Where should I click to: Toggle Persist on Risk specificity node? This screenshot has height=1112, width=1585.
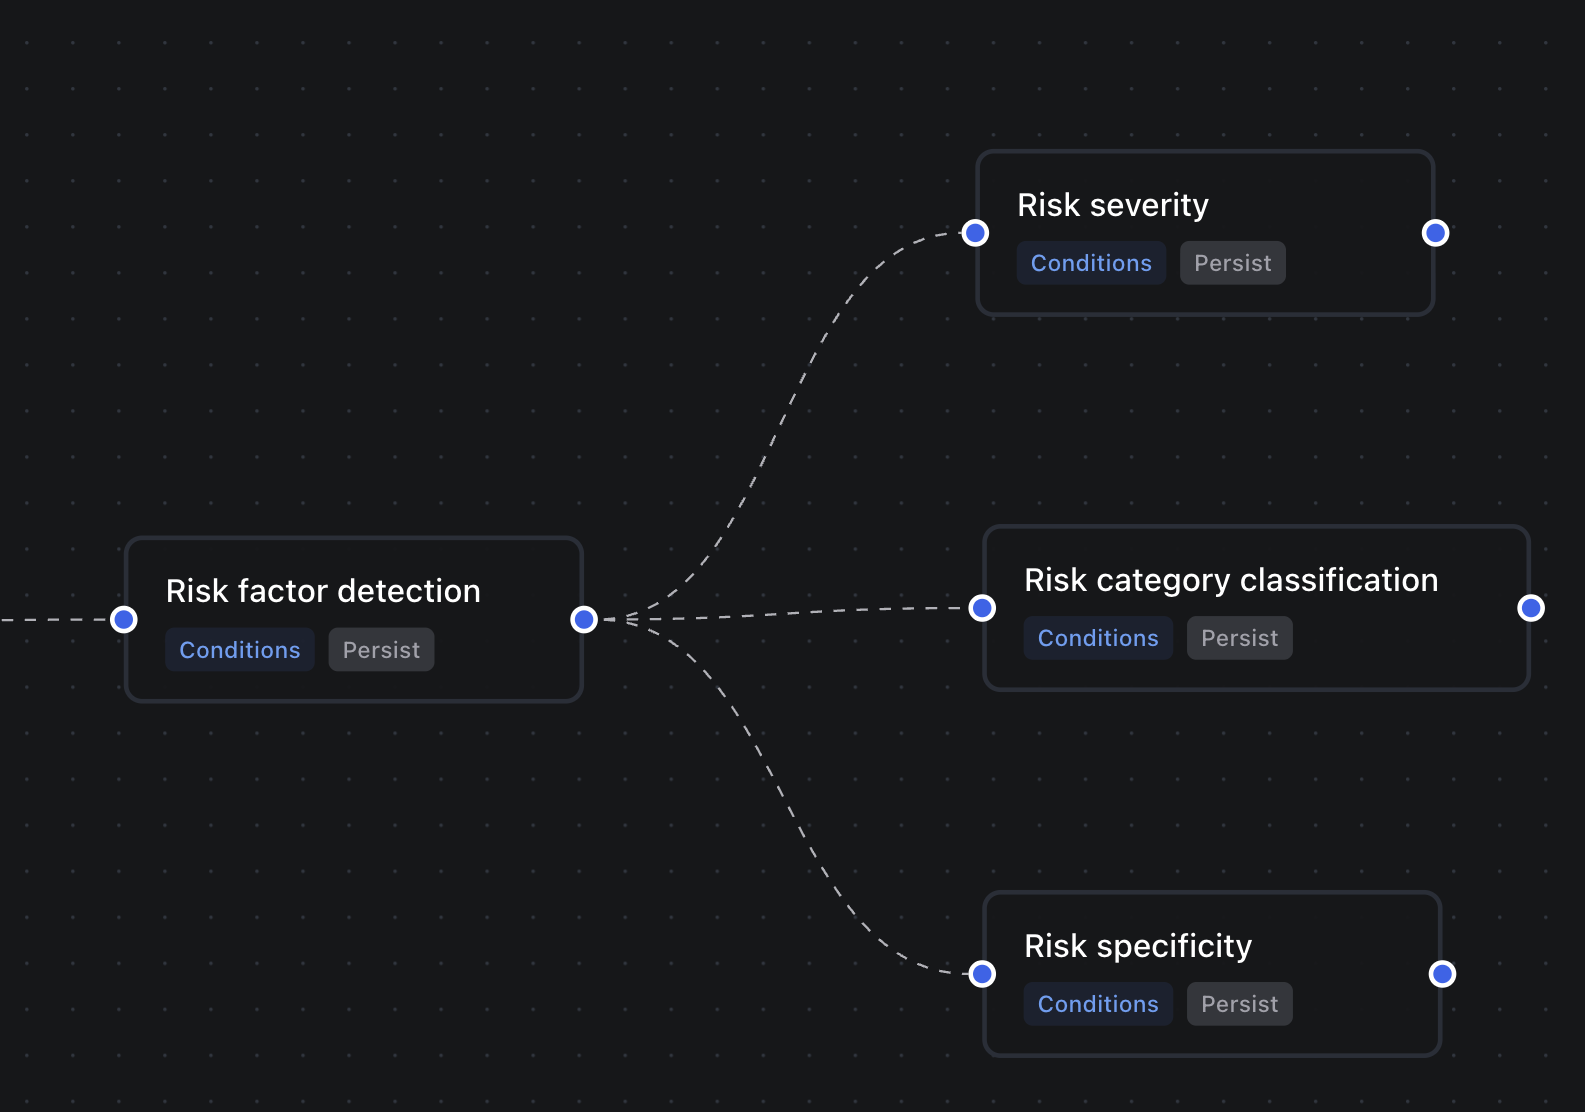[1239, 1004]
